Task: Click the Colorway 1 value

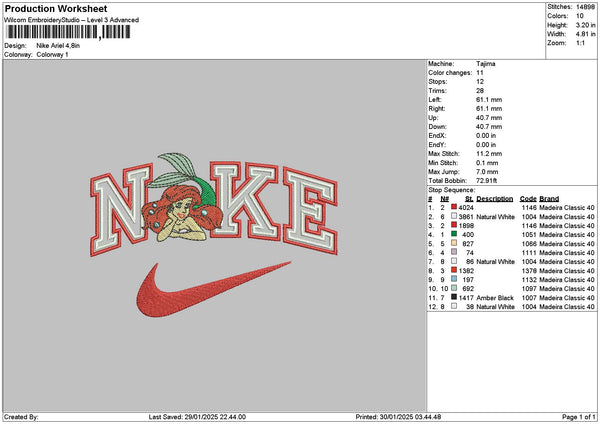Action: point(52,55)
